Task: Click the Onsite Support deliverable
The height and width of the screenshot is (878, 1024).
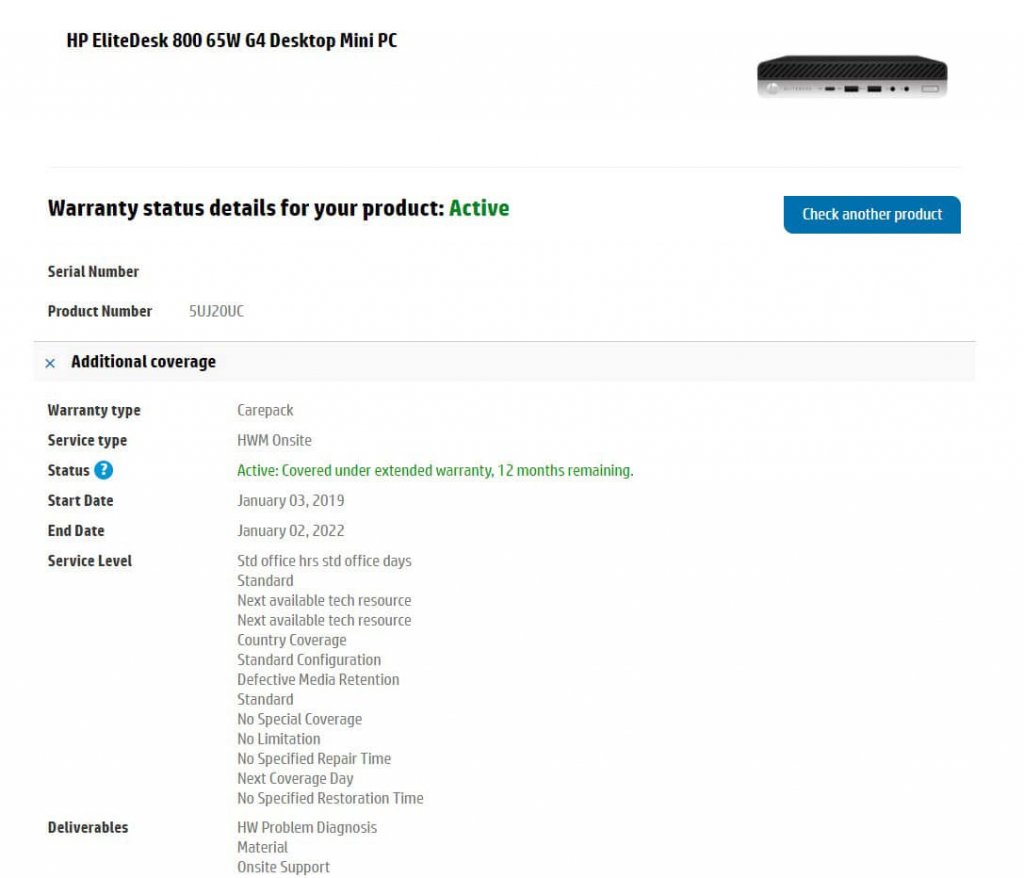Action: [283, 867]
